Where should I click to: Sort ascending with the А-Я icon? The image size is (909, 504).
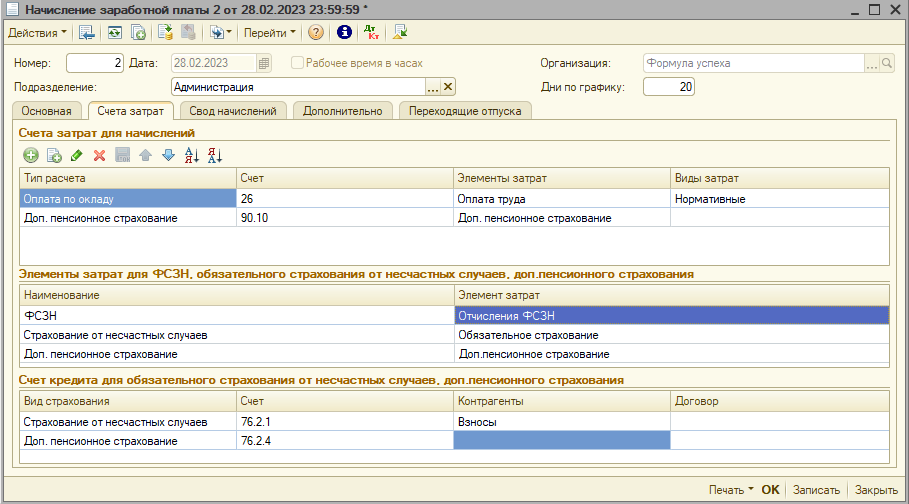pos(192,155)
